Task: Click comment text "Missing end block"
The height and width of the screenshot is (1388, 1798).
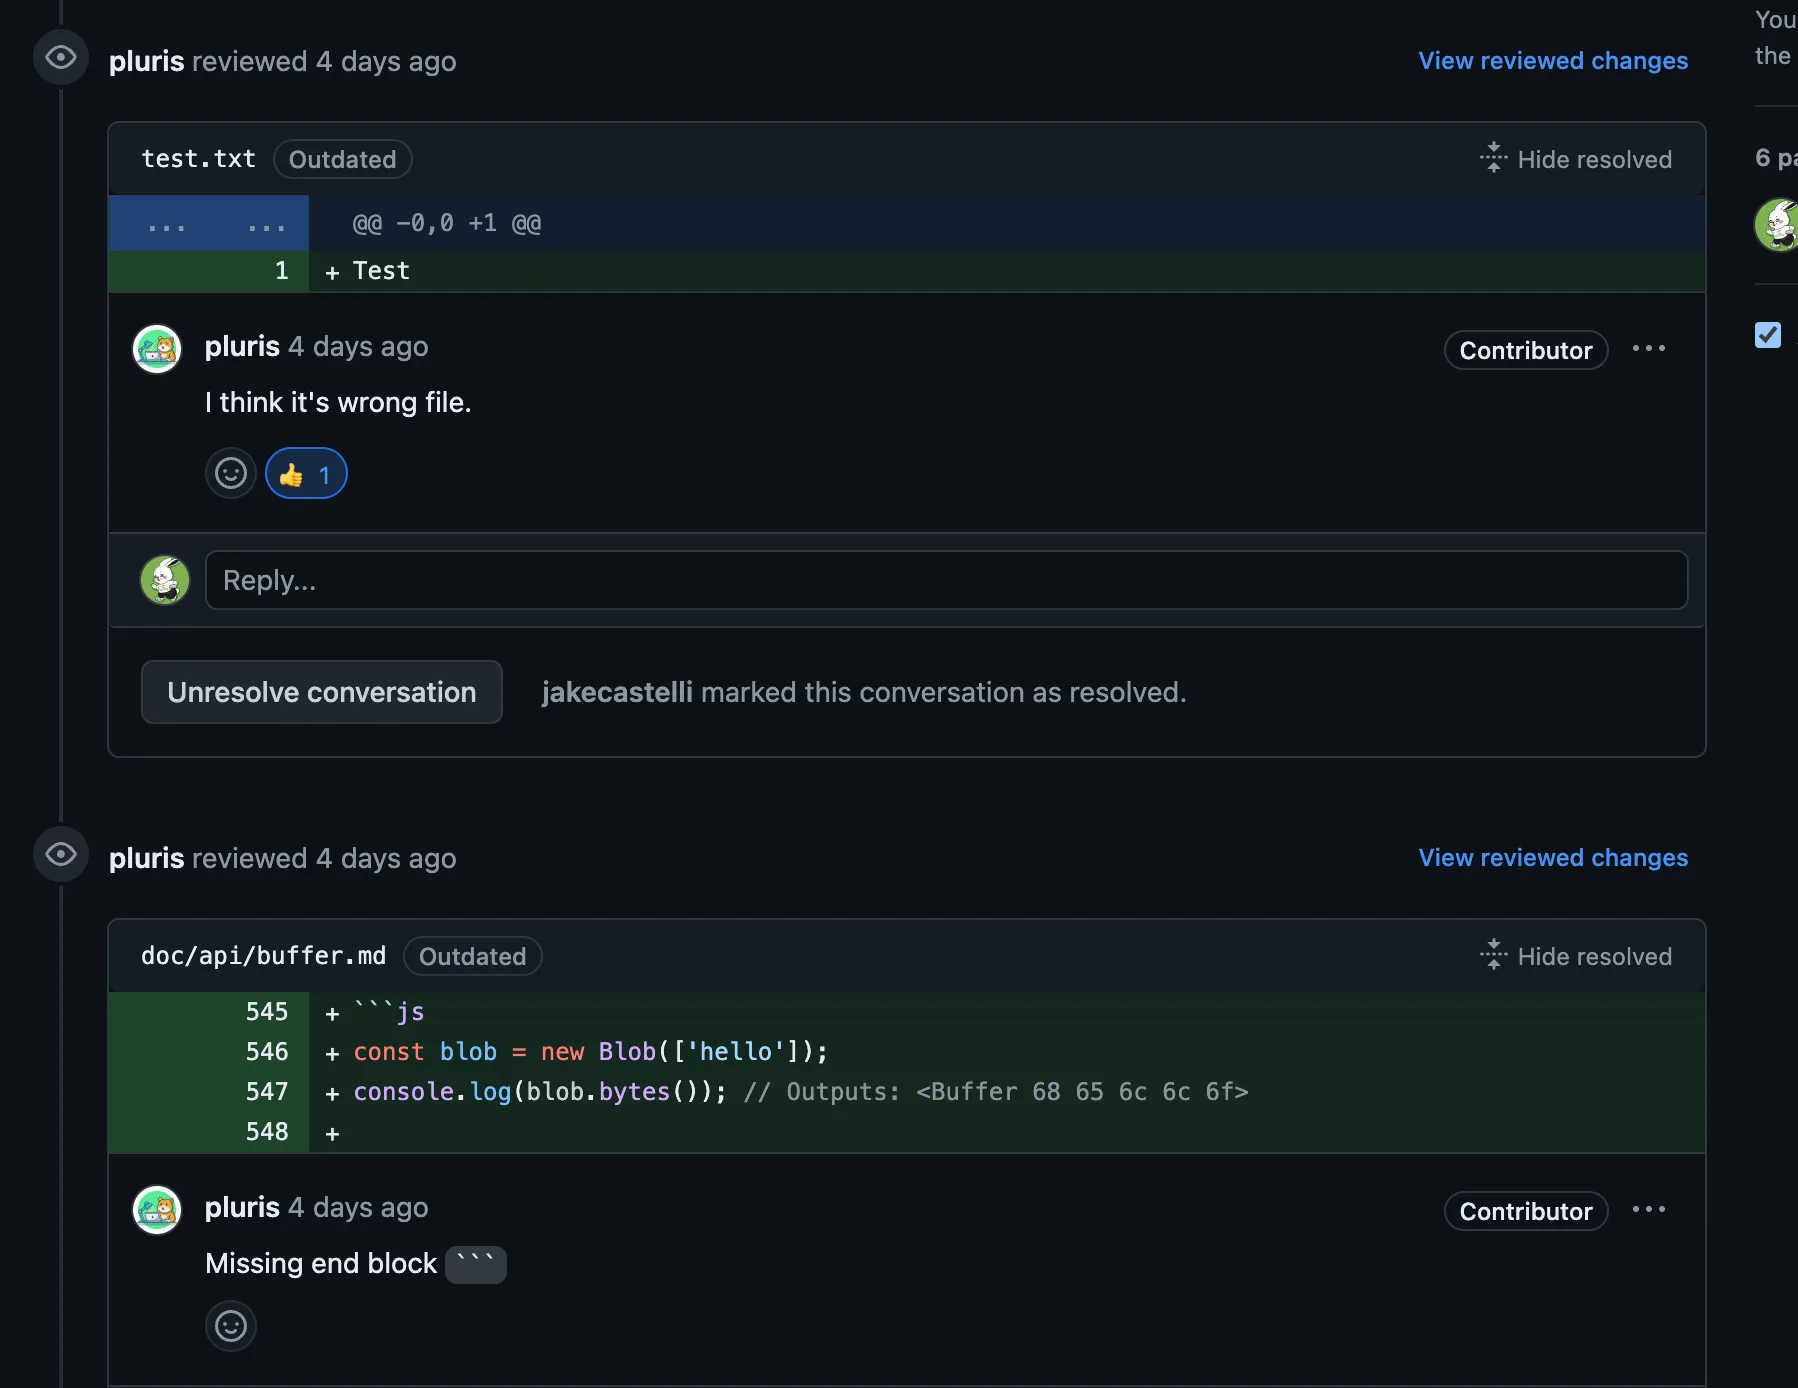Action: click(x=321, y=1263)
